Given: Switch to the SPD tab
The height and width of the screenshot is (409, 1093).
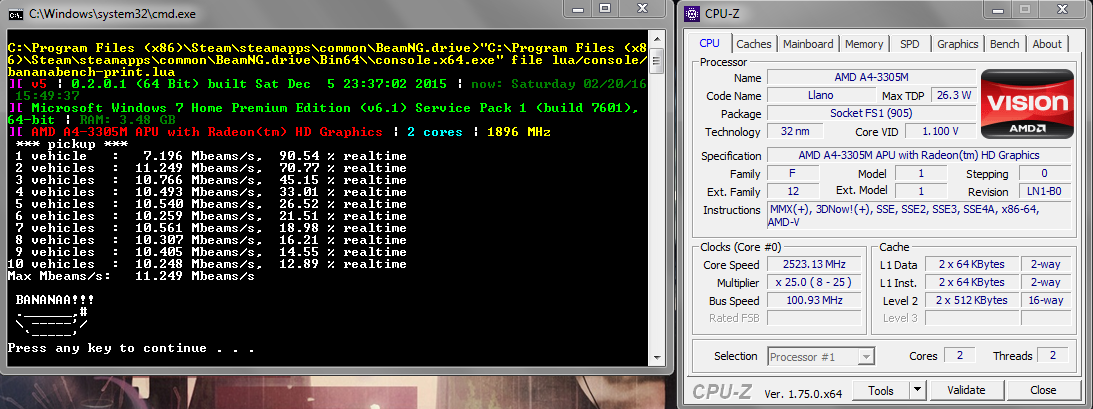Looking at the screenshot, I should point(909,44).
